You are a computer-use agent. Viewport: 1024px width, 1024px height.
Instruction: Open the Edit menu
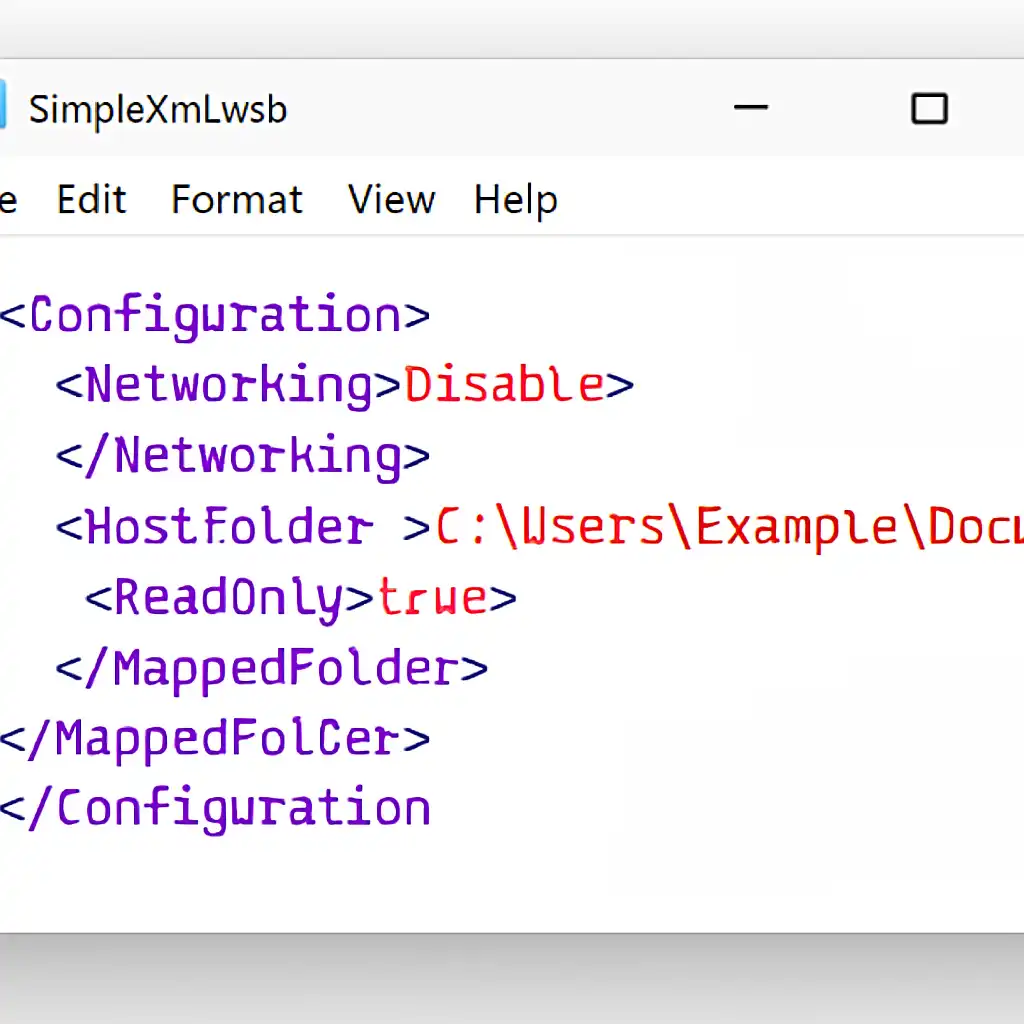(x=91, y=200)
